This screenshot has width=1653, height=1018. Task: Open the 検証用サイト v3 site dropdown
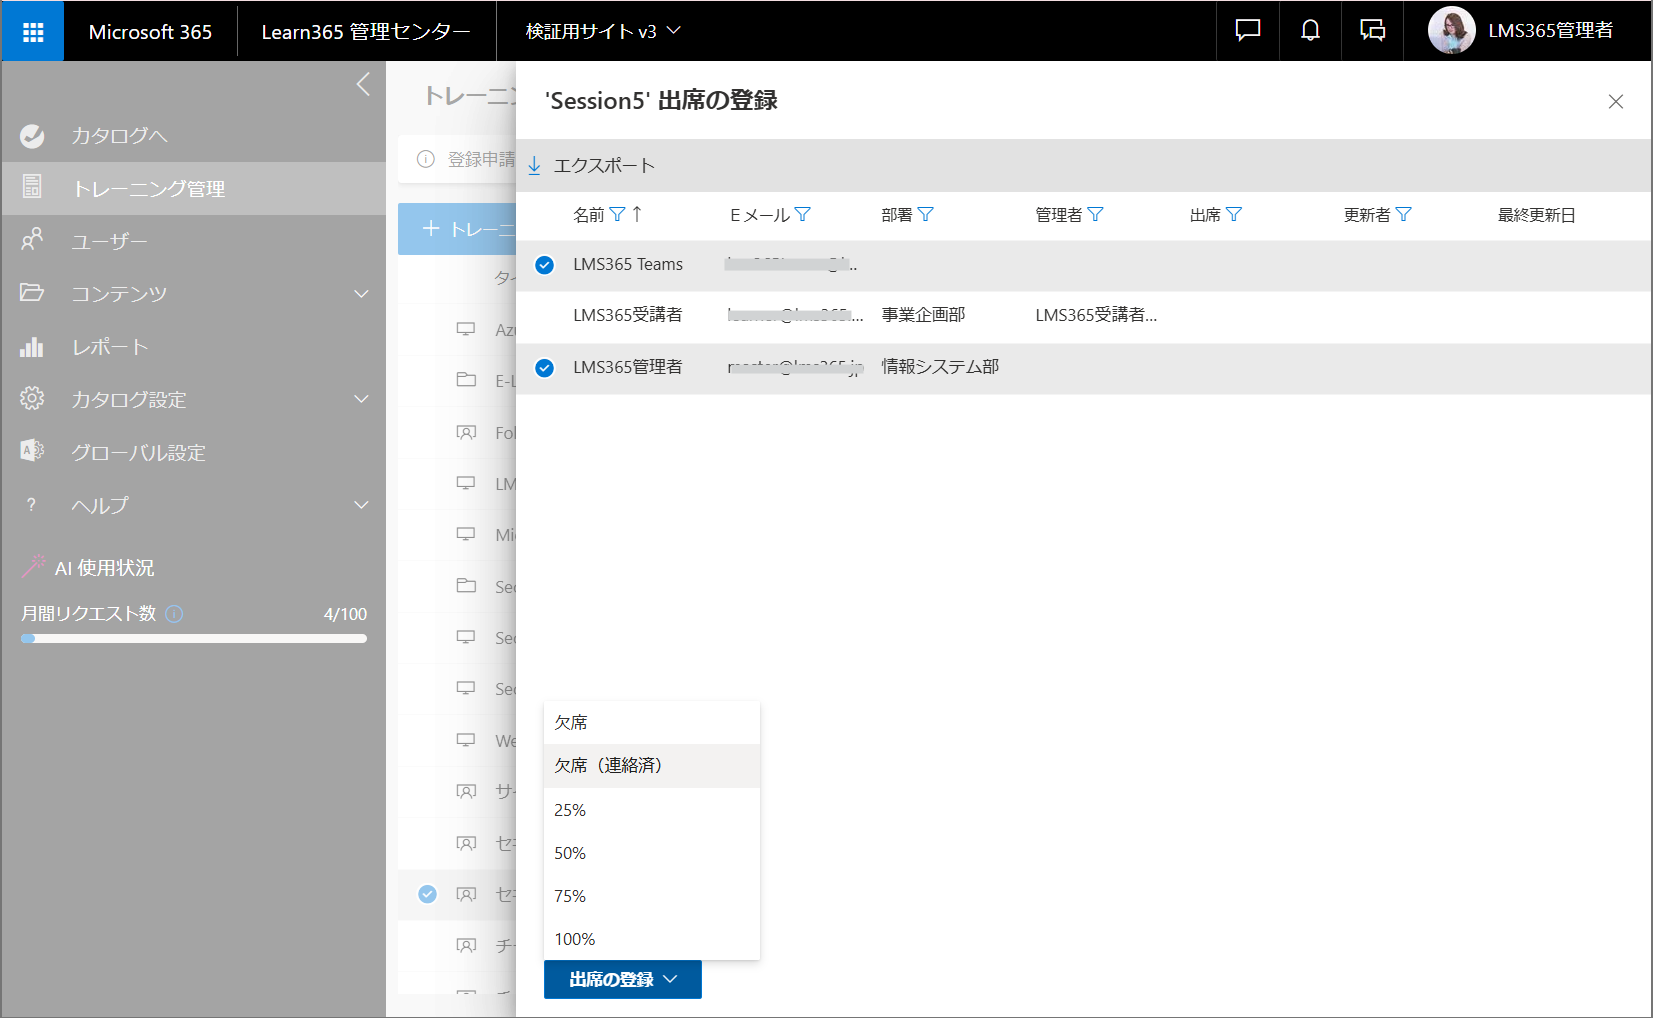[x=603, y=31]
